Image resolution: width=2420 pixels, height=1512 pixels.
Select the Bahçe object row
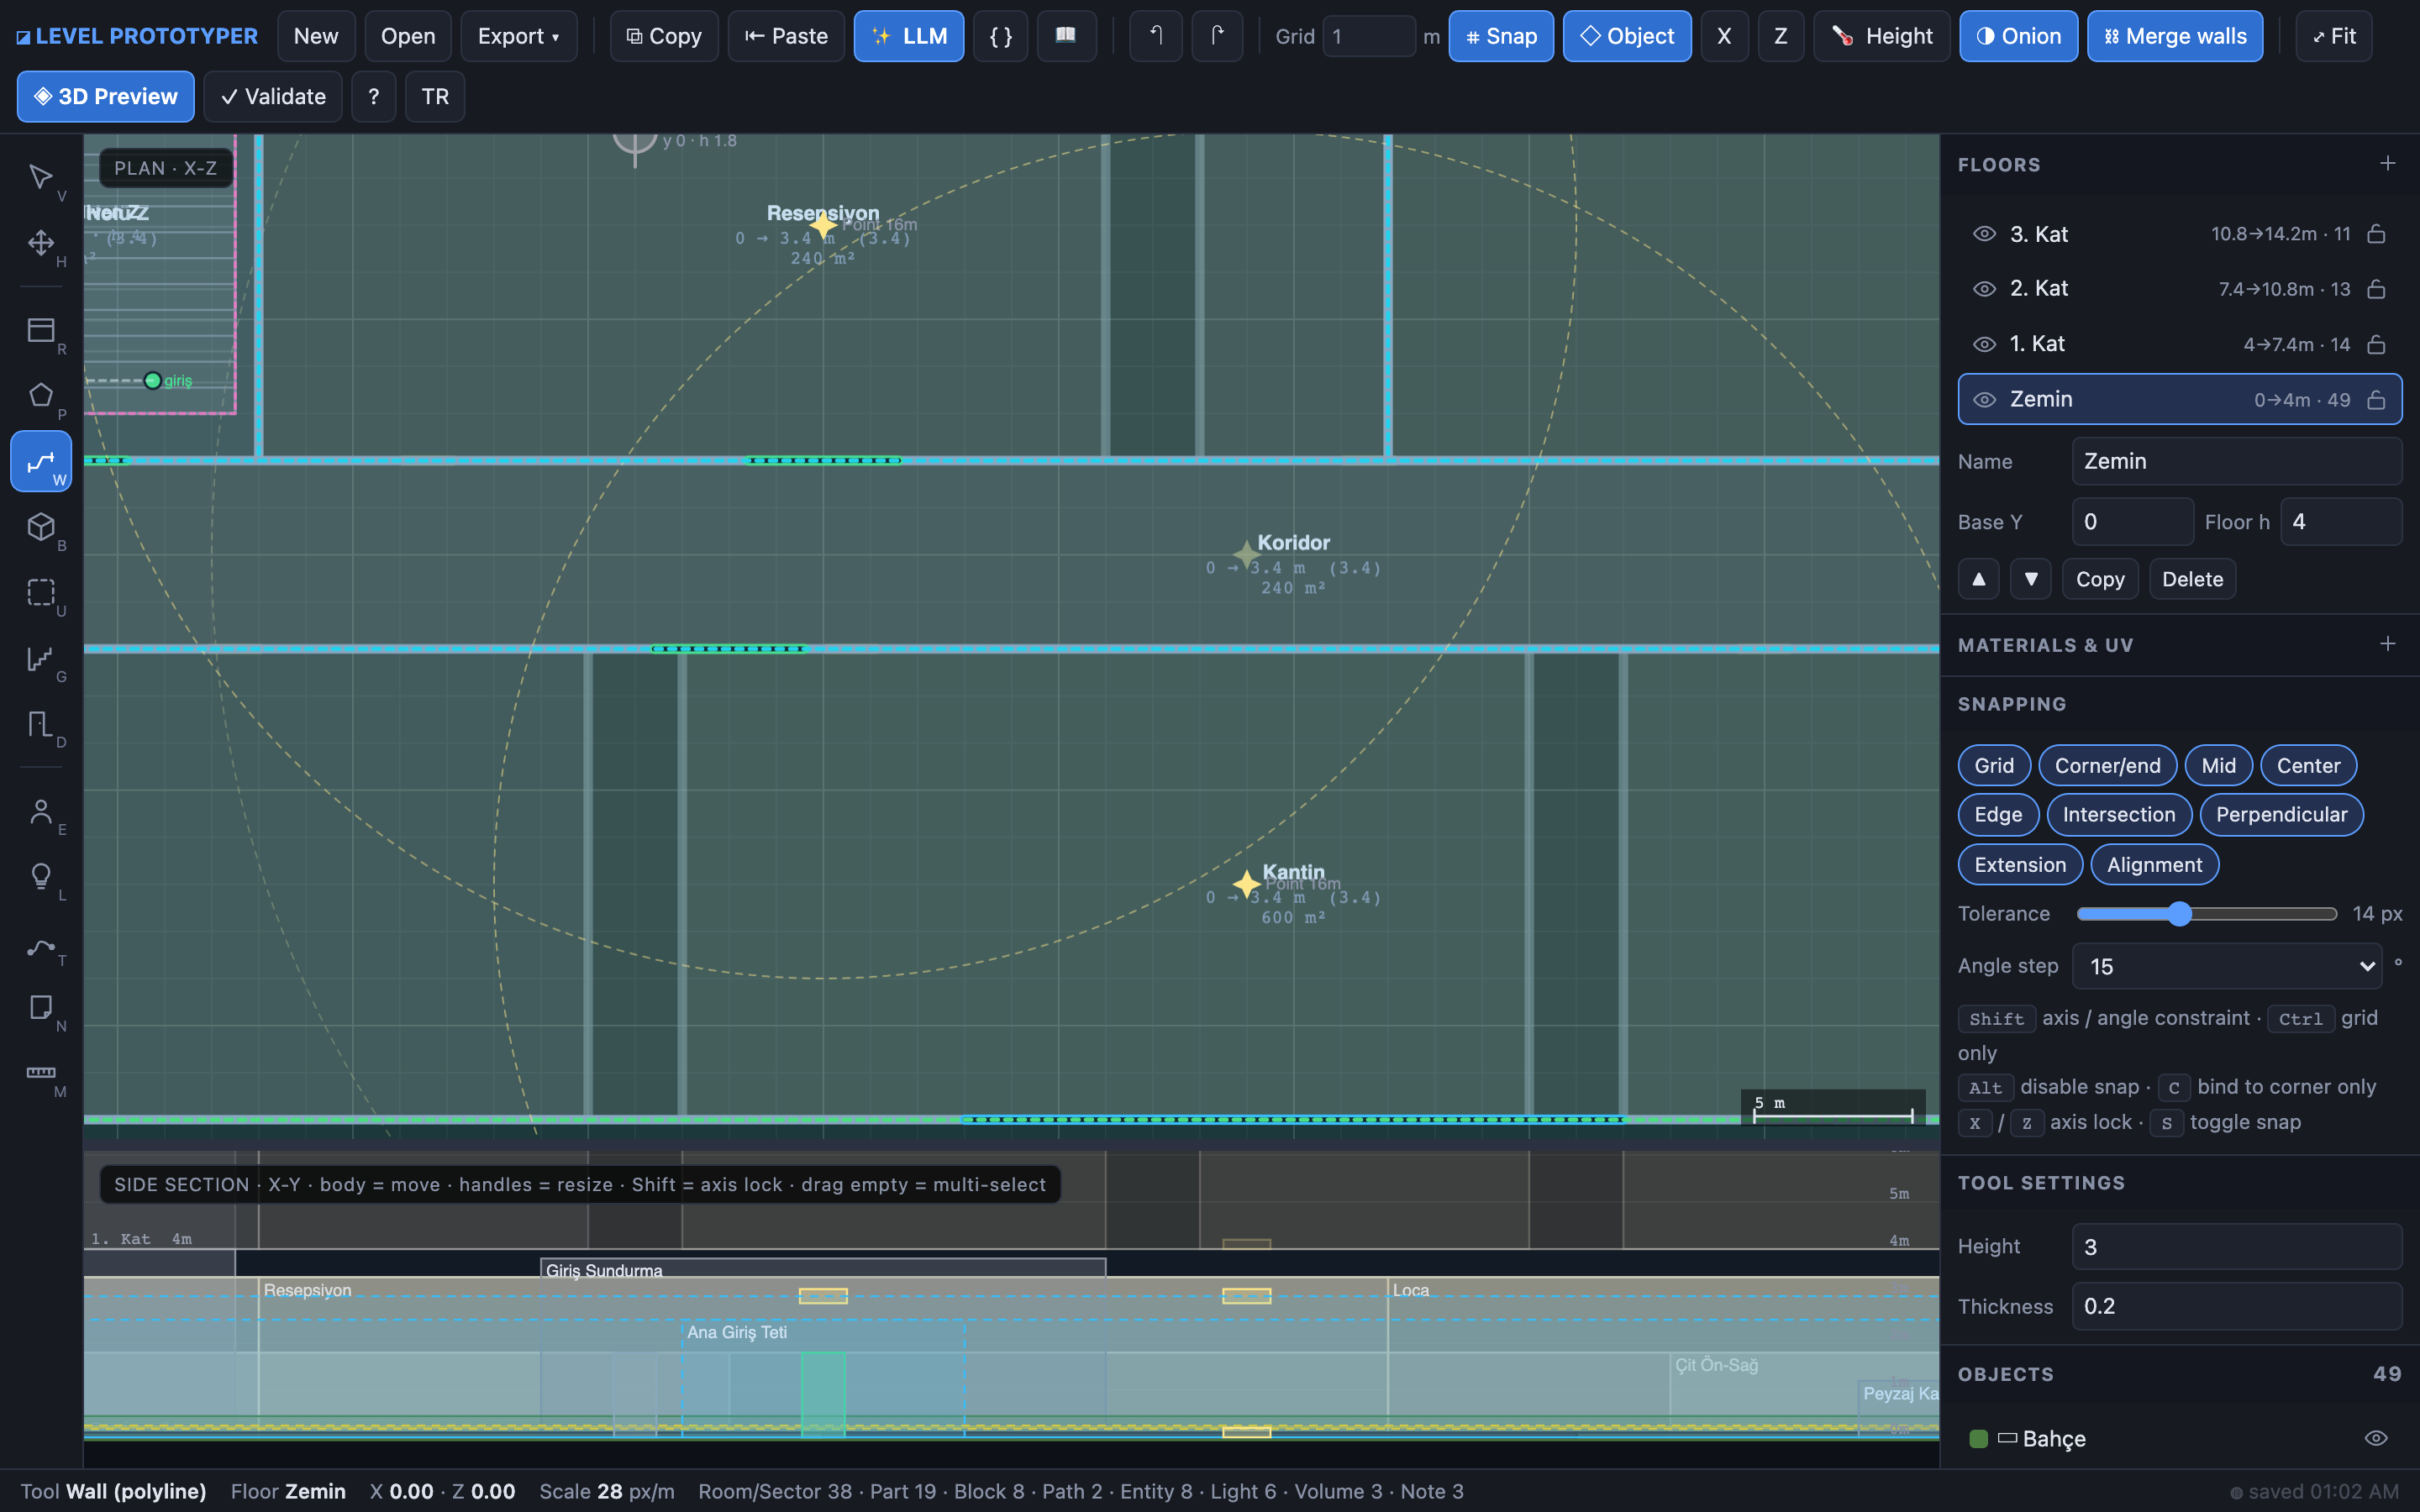(x=2179, y=1439)
